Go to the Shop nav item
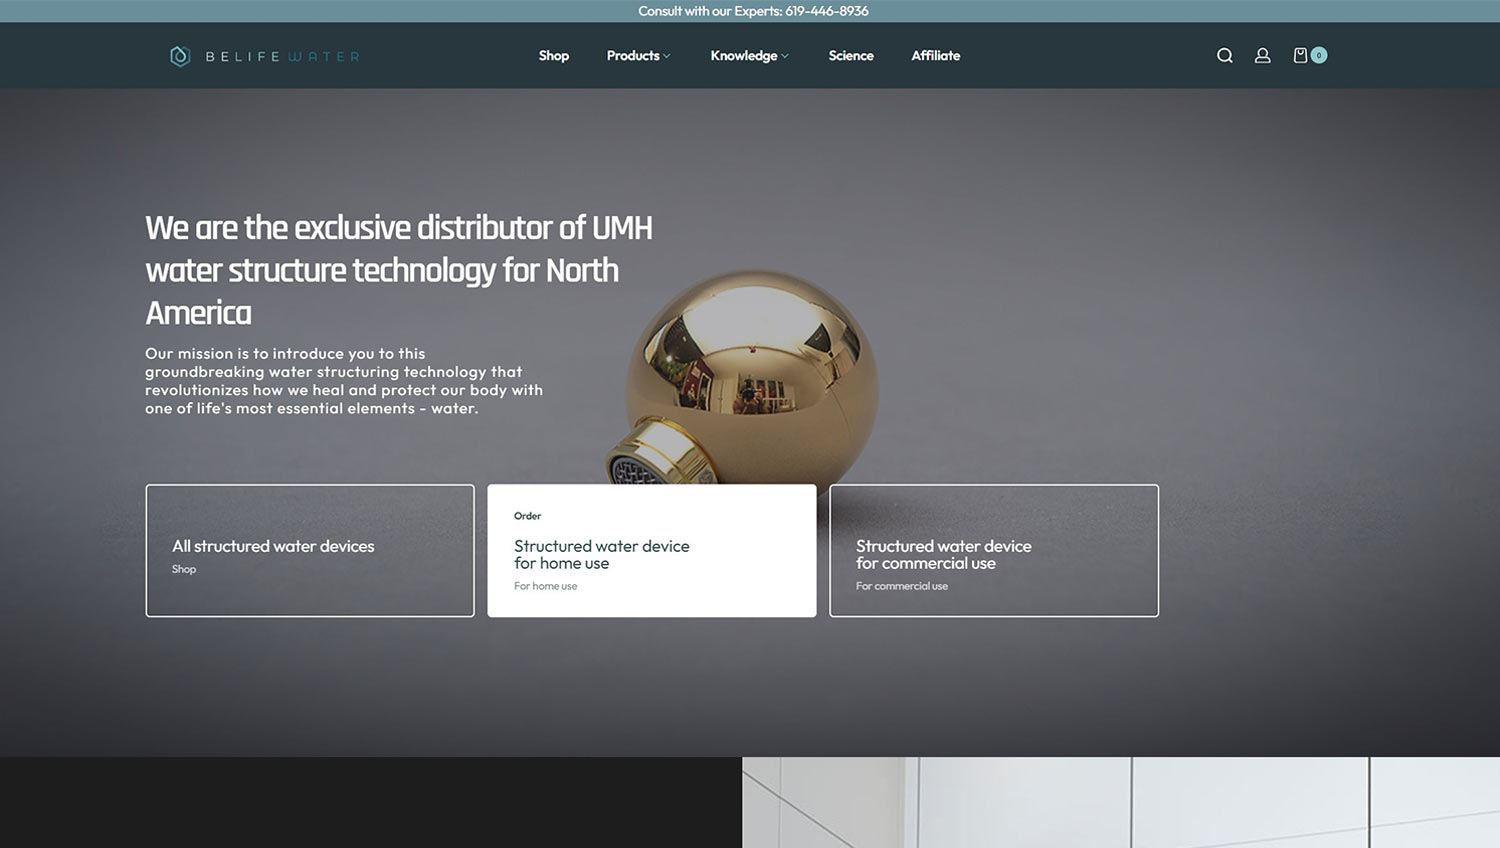 click(553, 56)
